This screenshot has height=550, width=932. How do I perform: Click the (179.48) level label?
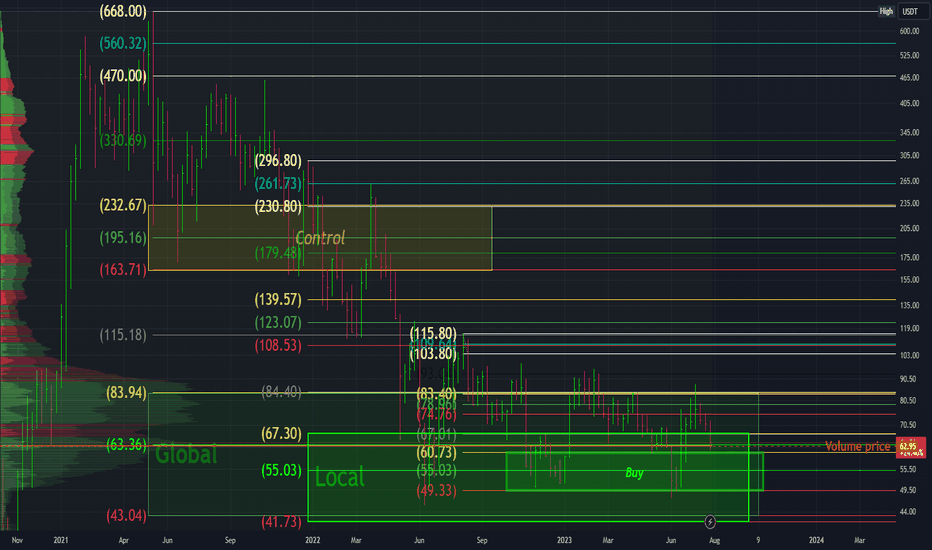(278, 253)
